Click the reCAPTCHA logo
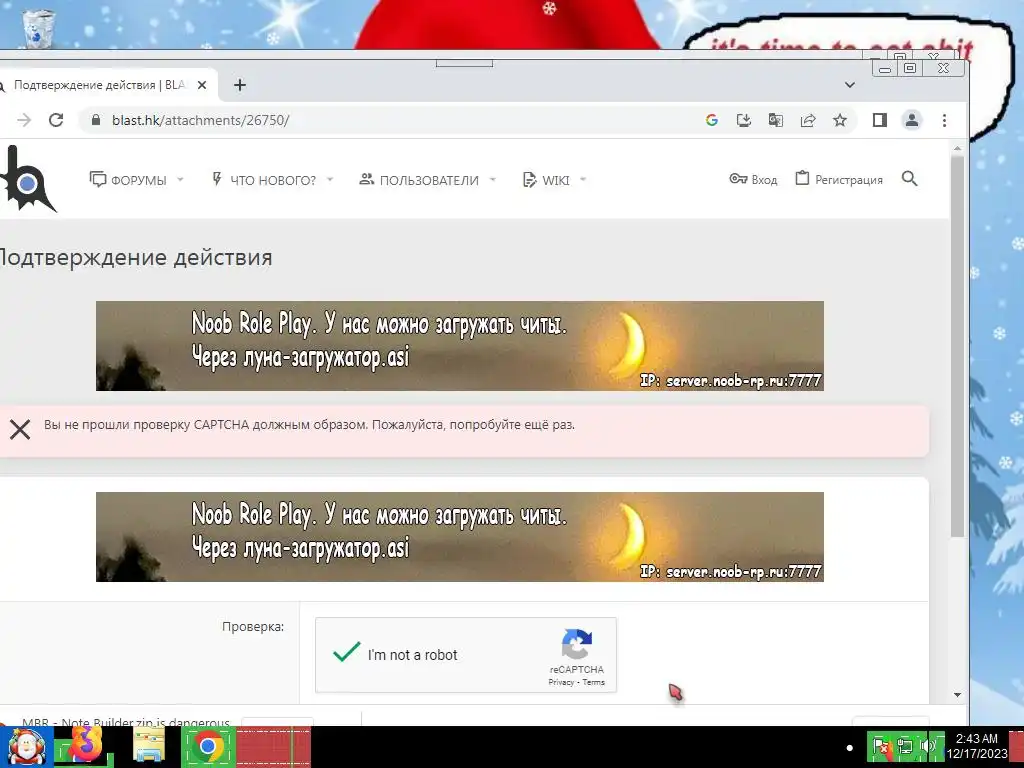 pos(577,645)
